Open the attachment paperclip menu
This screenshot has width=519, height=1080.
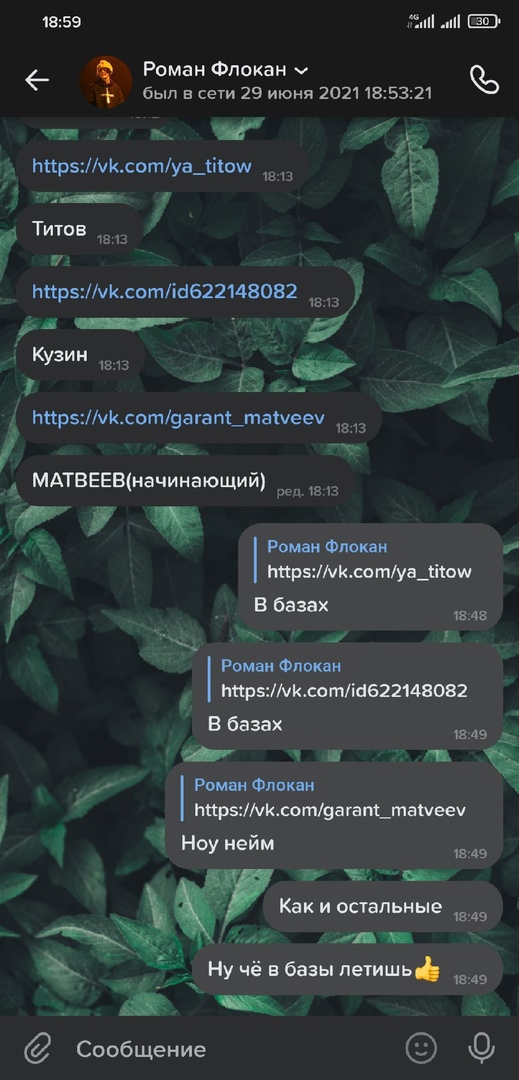(37, 1049)
